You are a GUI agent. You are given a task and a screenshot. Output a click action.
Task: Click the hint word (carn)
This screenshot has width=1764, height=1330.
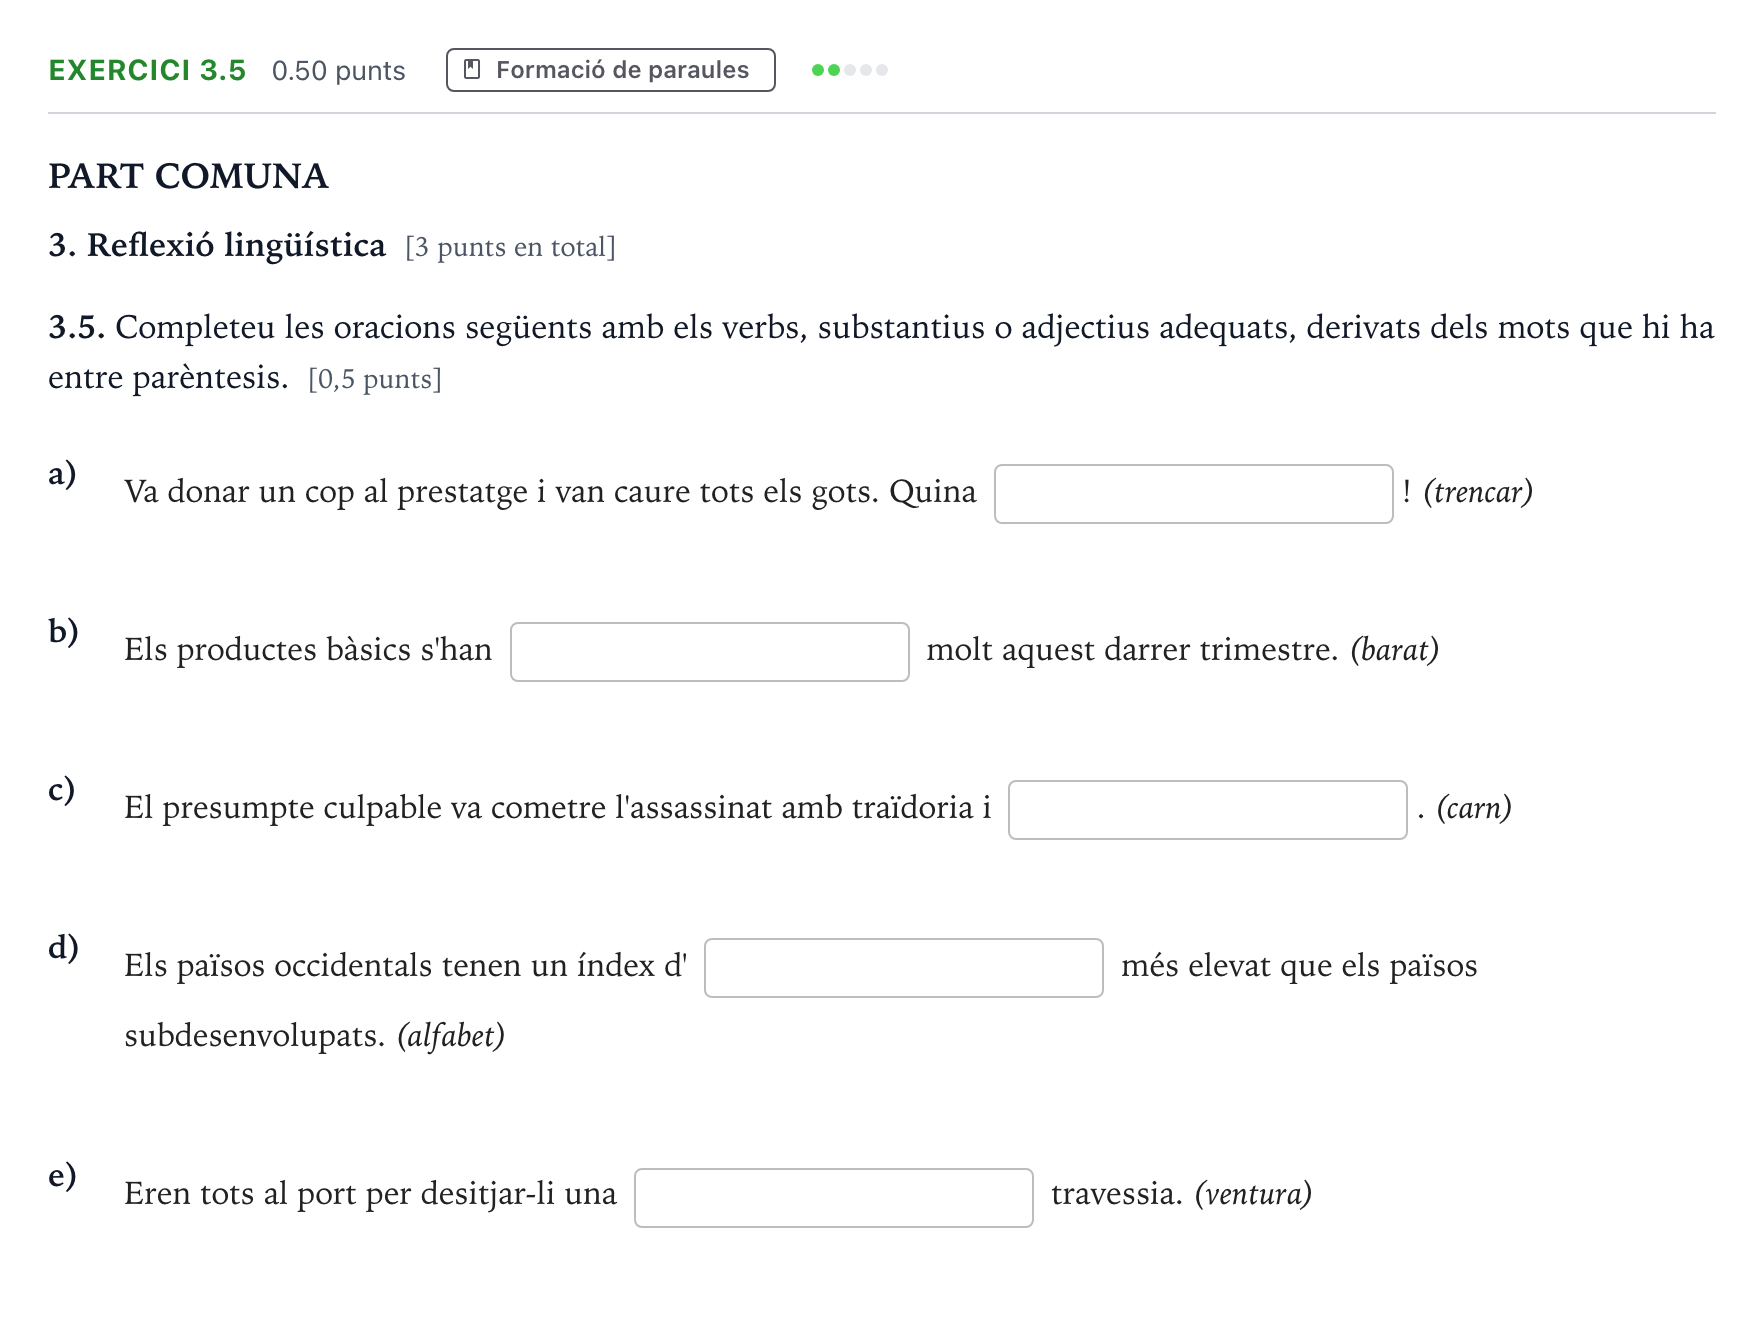click(x=1474, y=808)
